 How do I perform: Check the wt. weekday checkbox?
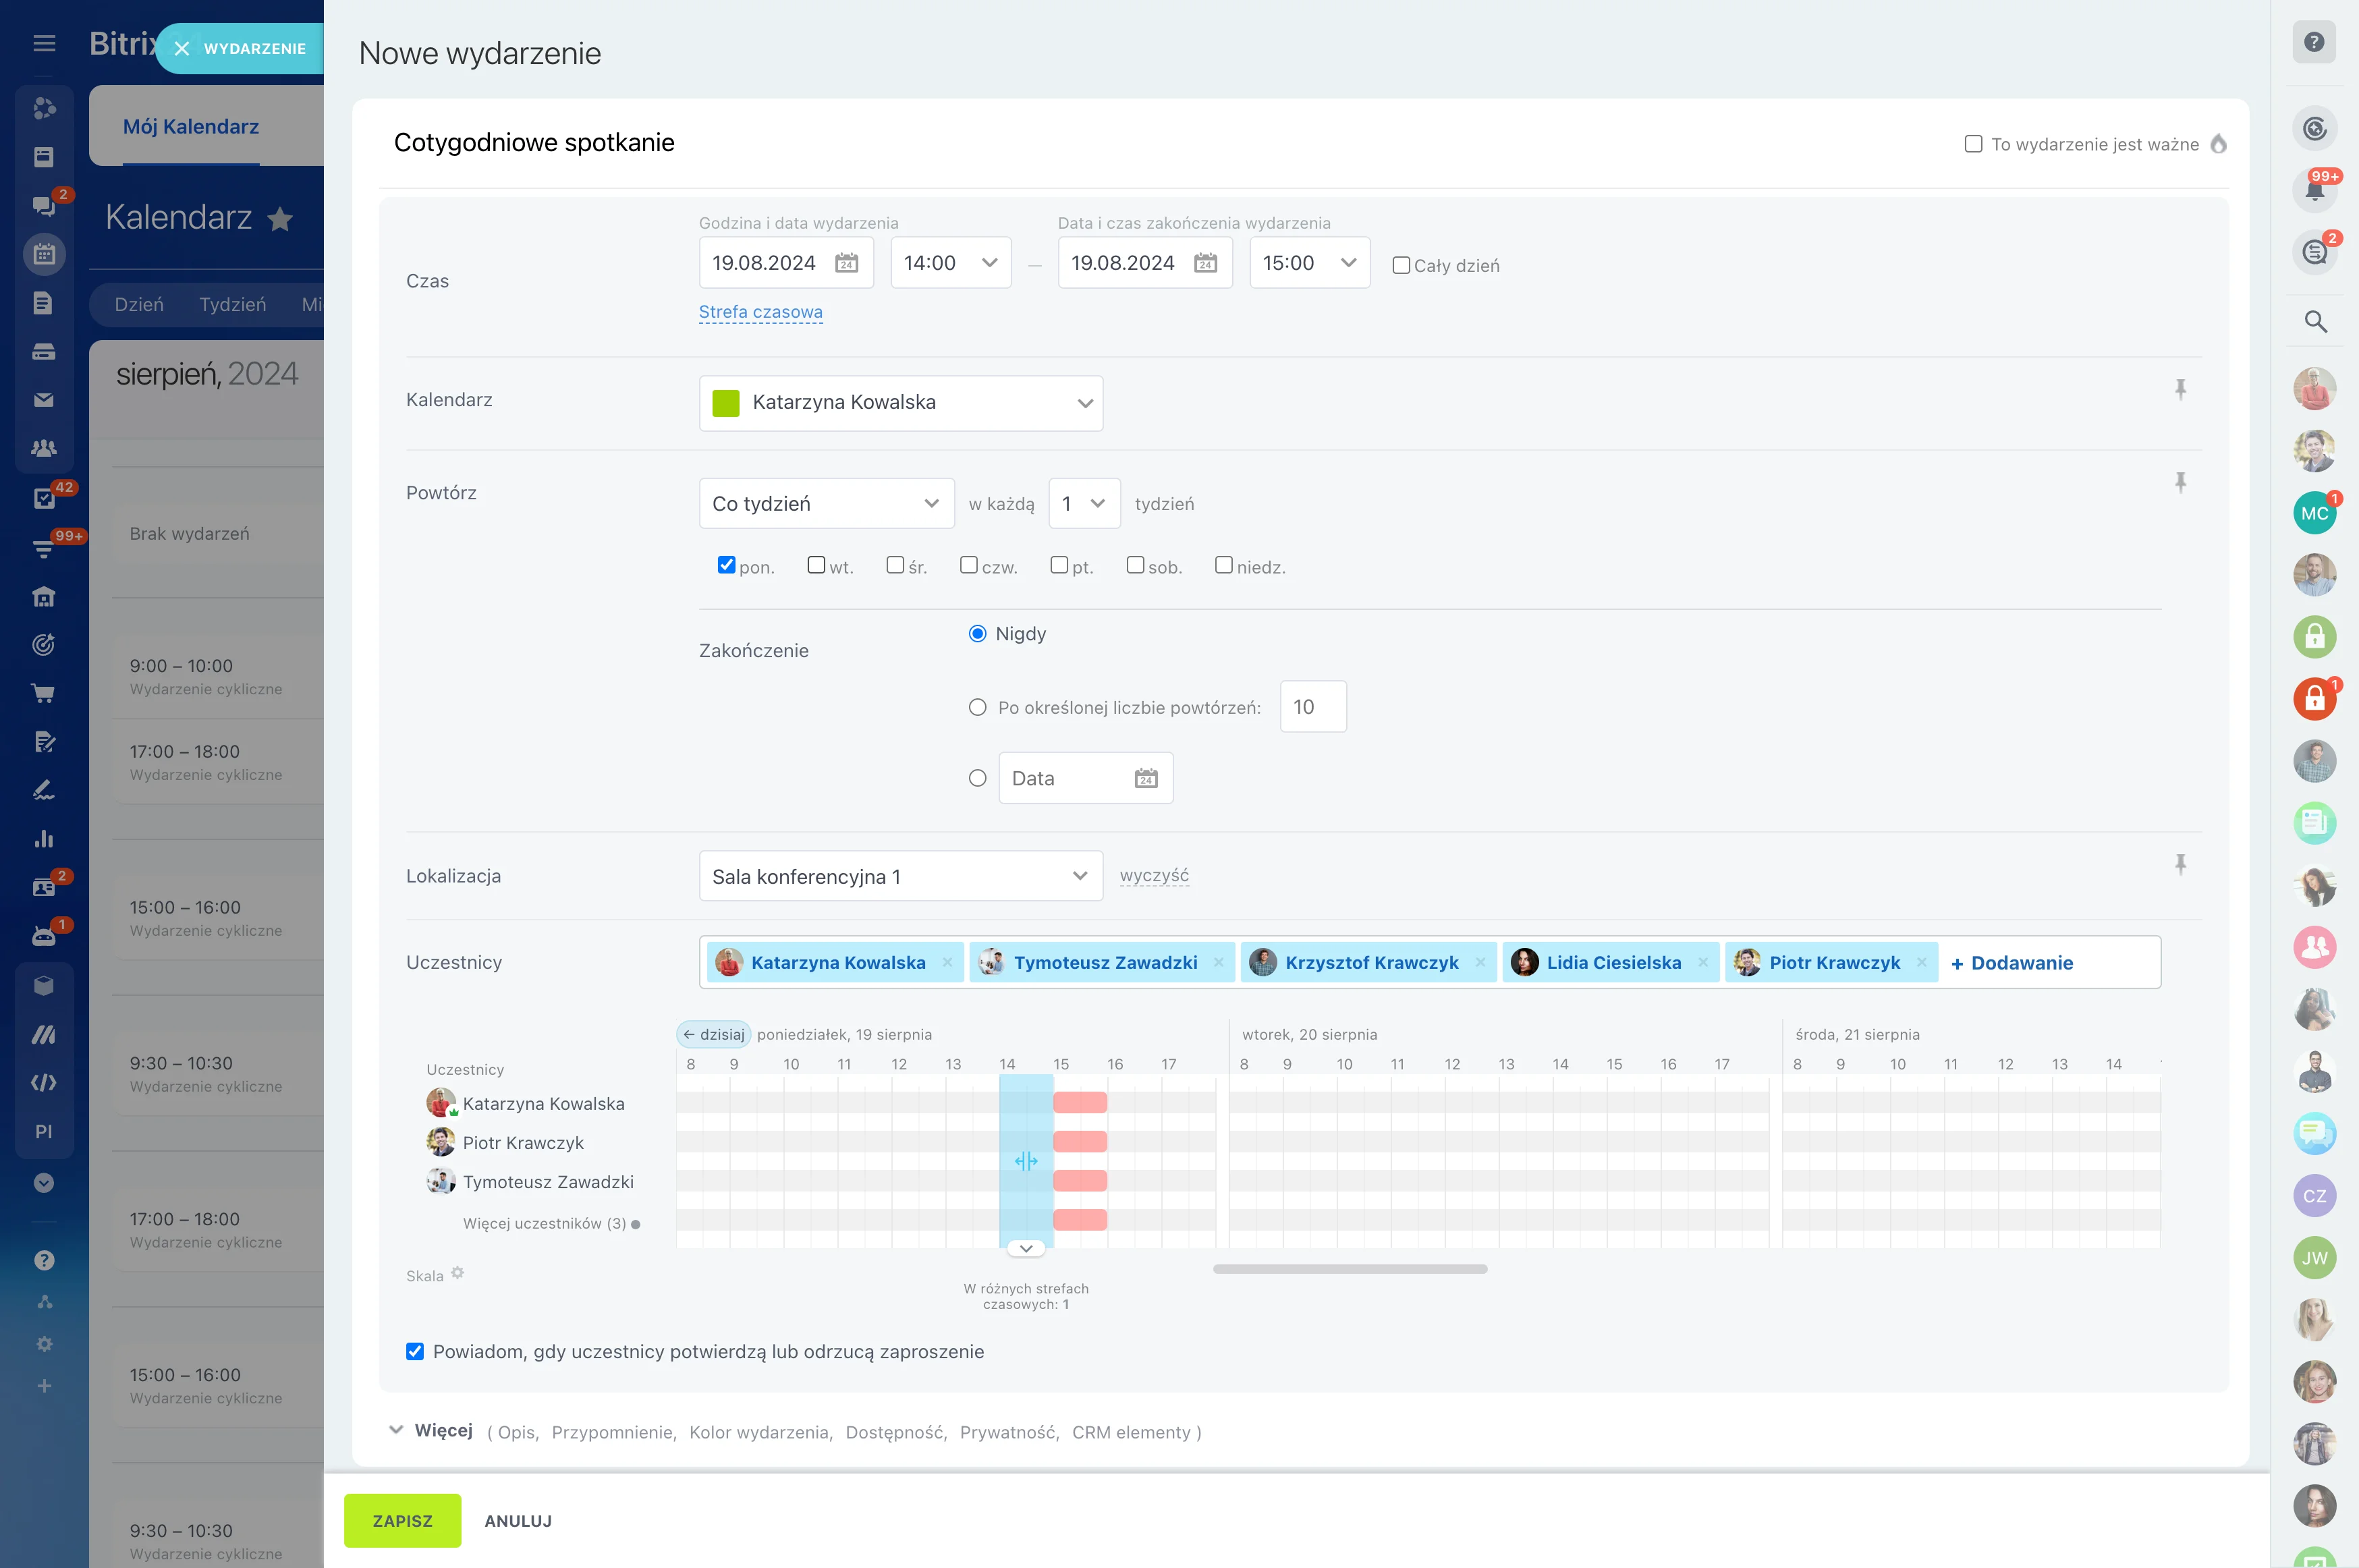pos(816,565)
